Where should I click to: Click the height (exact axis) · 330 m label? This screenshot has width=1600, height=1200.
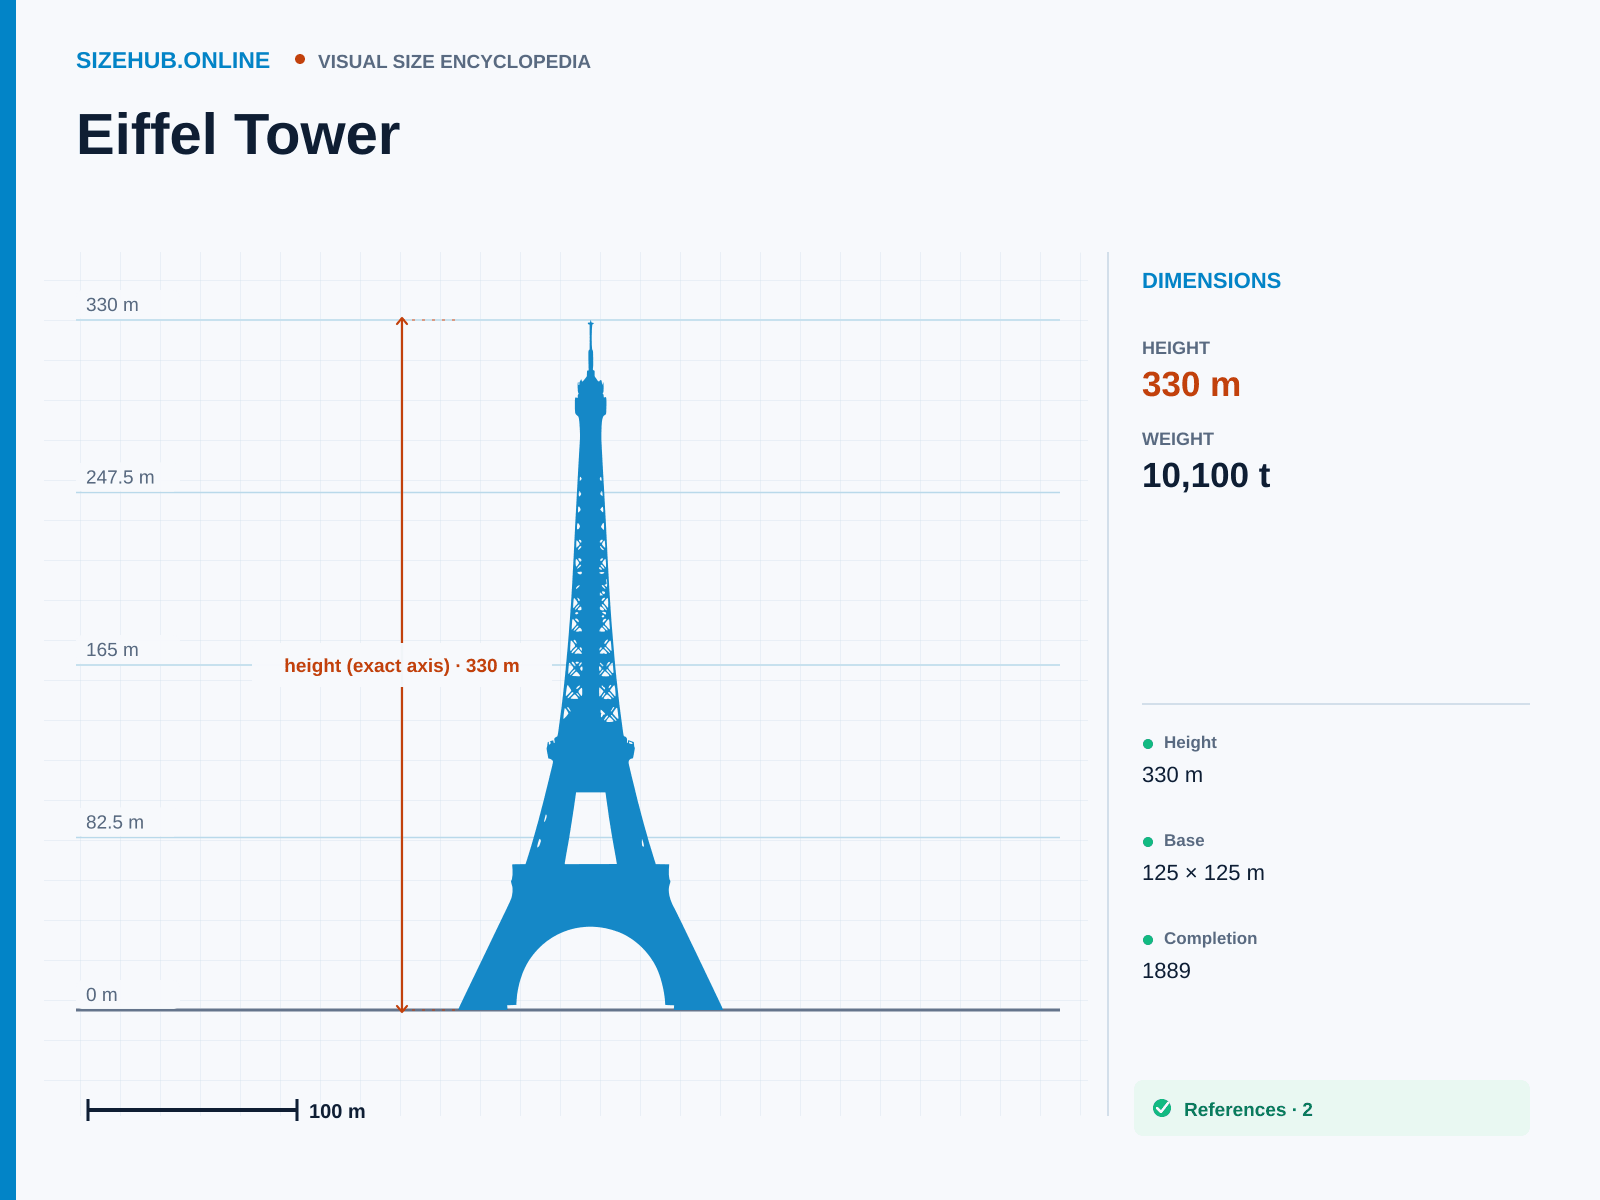[x=402, y=666]
